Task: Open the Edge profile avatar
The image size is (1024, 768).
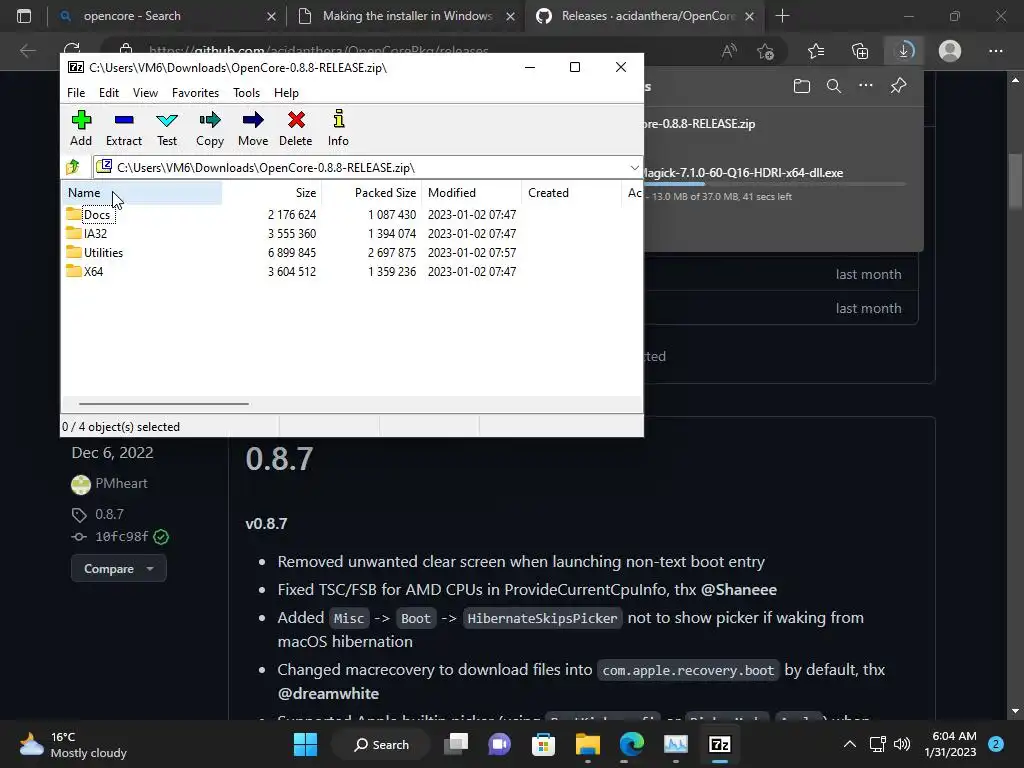Action: (x=950, y=50)
